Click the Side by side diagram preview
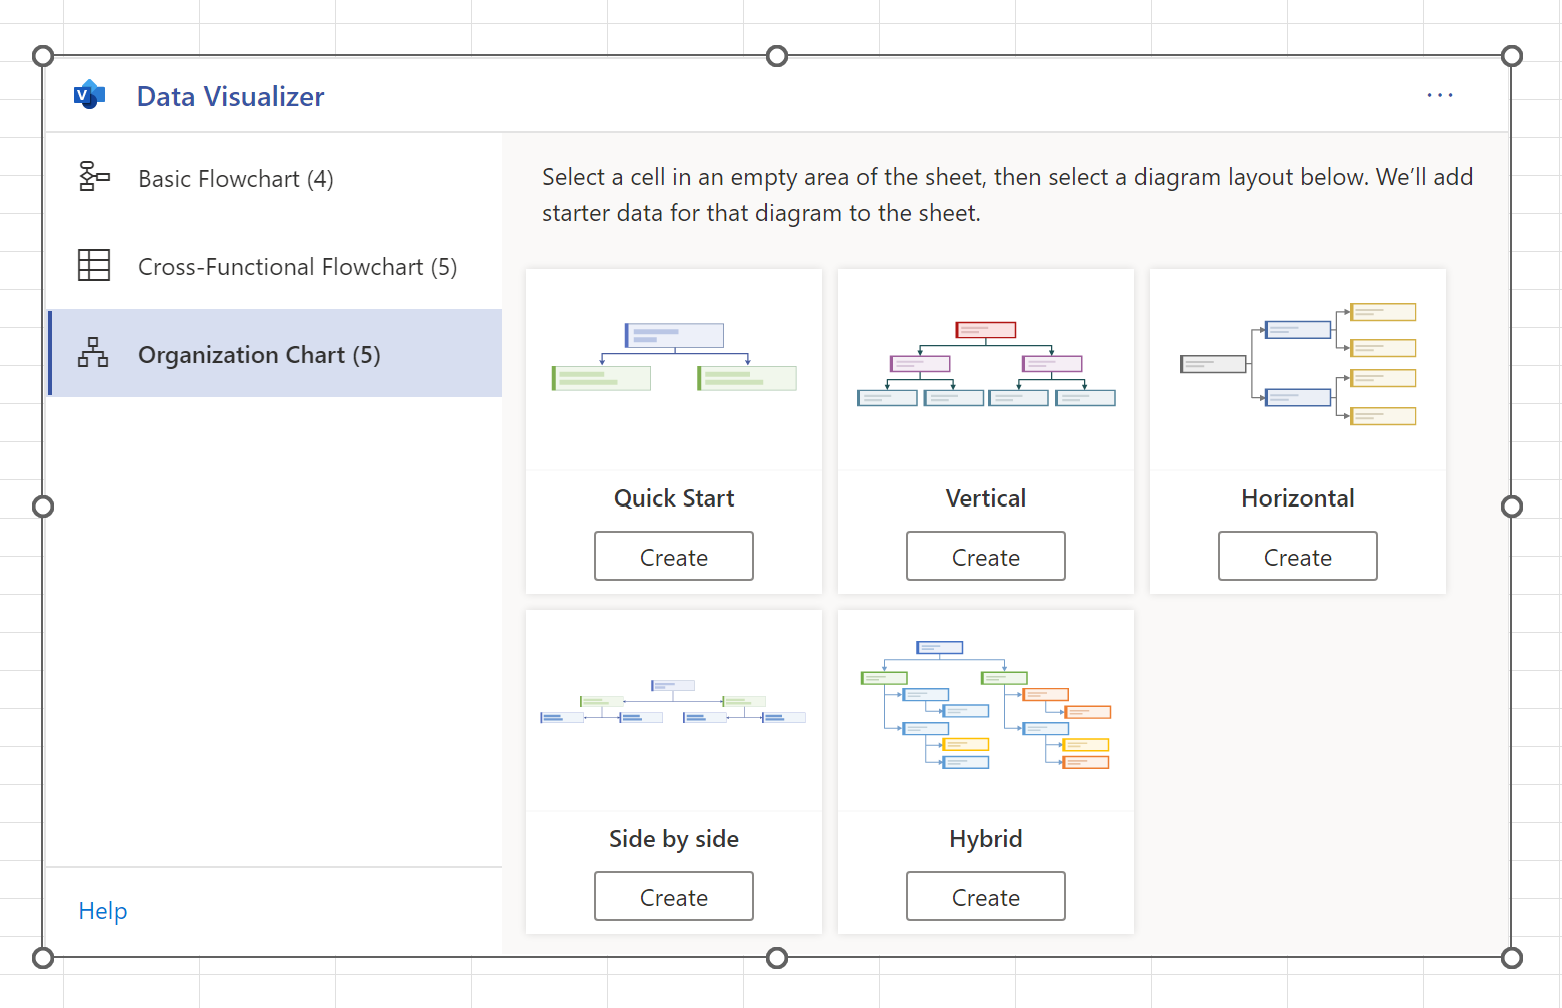Image resolution: width=1562 pixels, height=1008 pixels. point(673,705)
